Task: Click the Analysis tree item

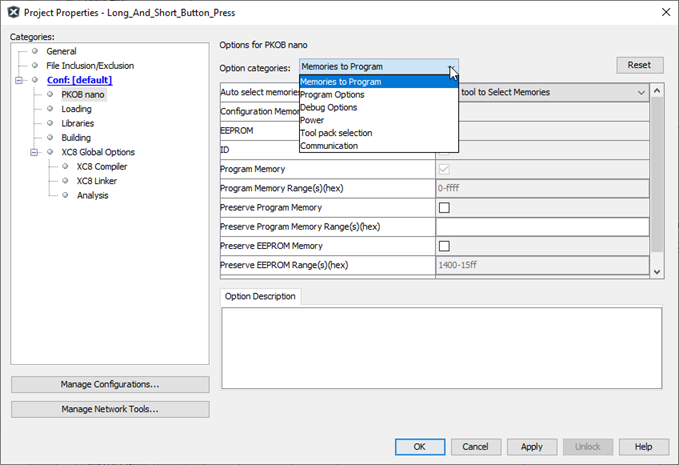Action: coord(92,195)
